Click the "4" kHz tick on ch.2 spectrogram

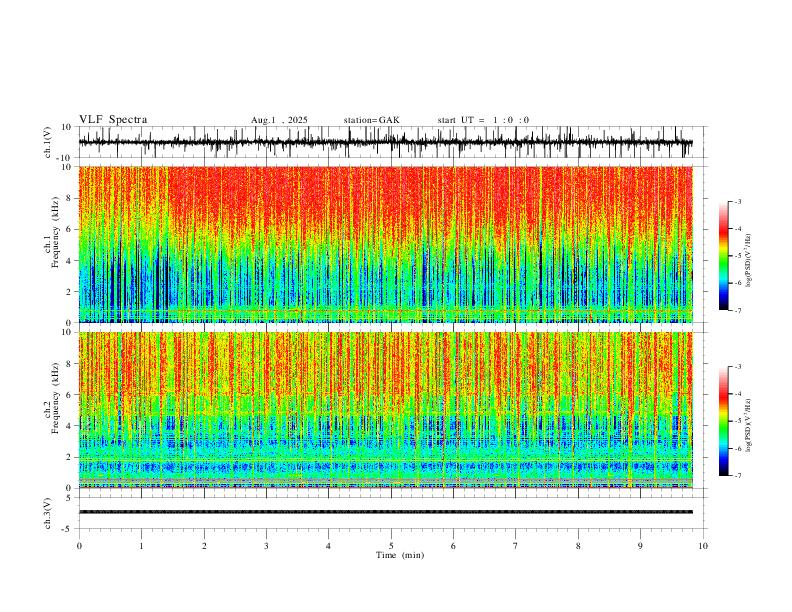[x=70, y=426]
